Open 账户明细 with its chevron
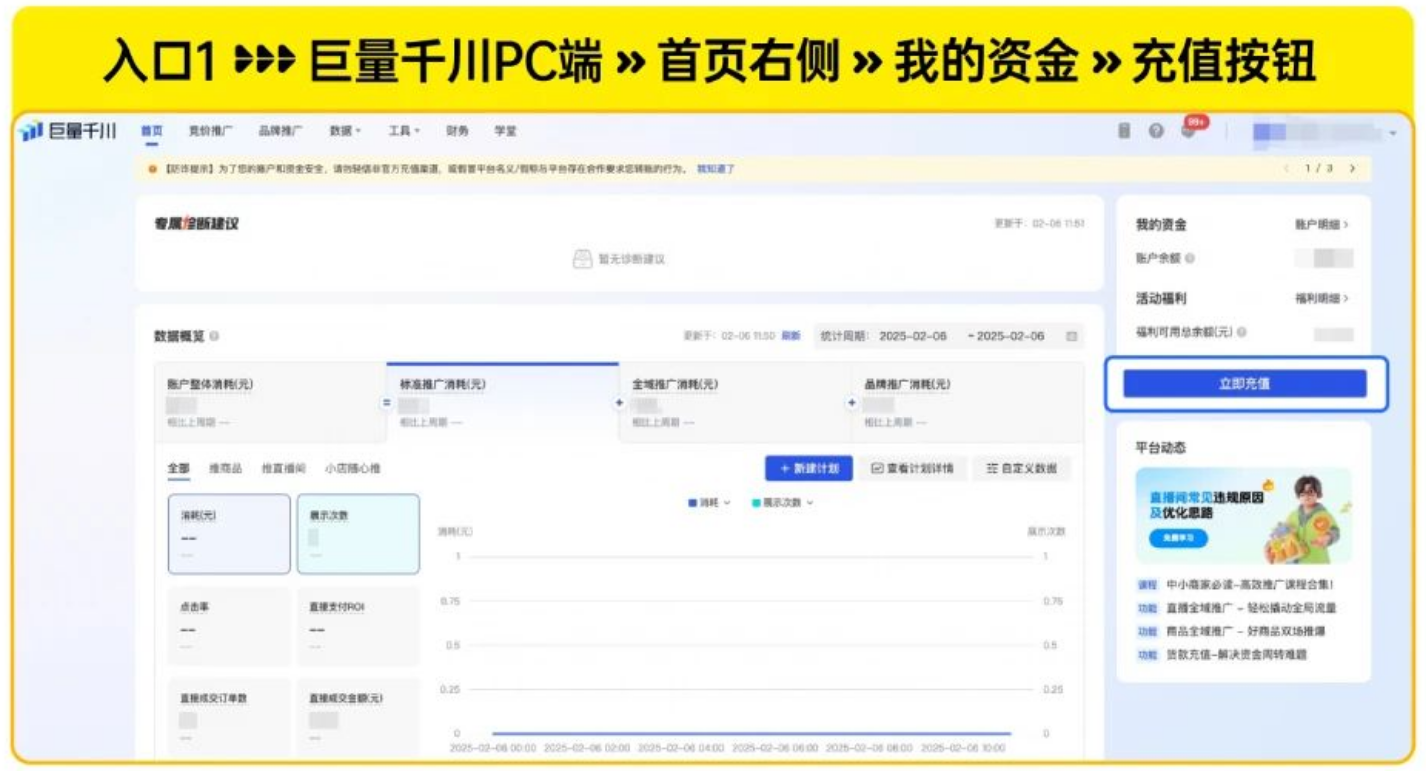The image size is (1426, 771). (1321, 225)
